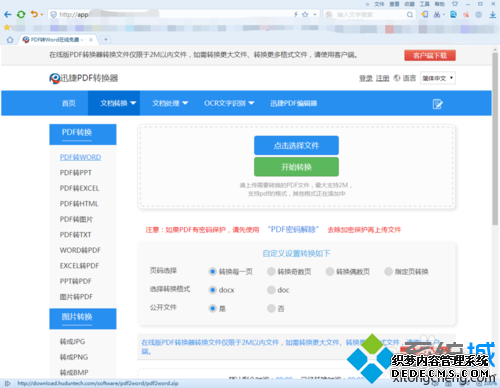This screenshot has width=500, height=388.
Task: Open the PDF转EXCEL sidebar link
Action: pyautogui.click(x=79, y=188)
